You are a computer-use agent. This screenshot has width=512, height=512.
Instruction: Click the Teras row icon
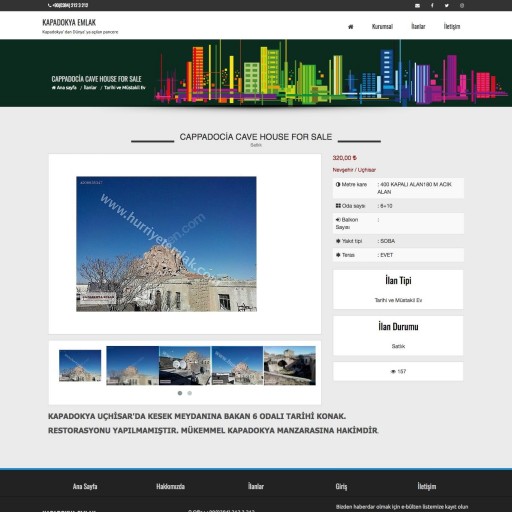click(338, 255)
